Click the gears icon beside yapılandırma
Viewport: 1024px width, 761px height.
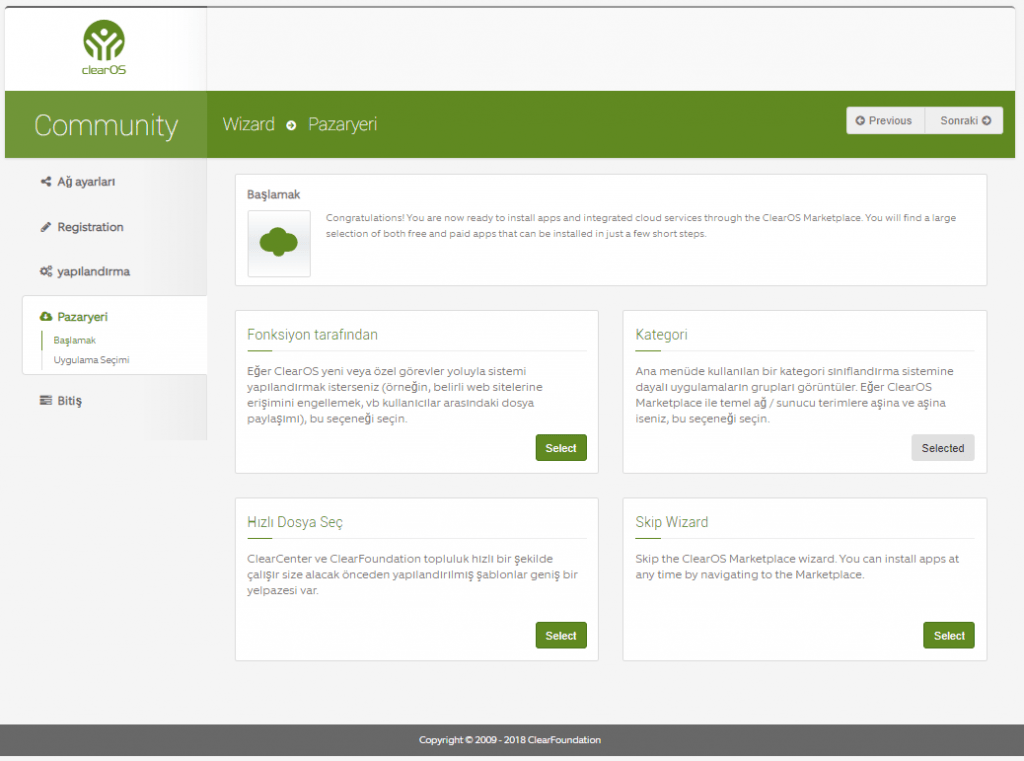[x=46, y=271]
